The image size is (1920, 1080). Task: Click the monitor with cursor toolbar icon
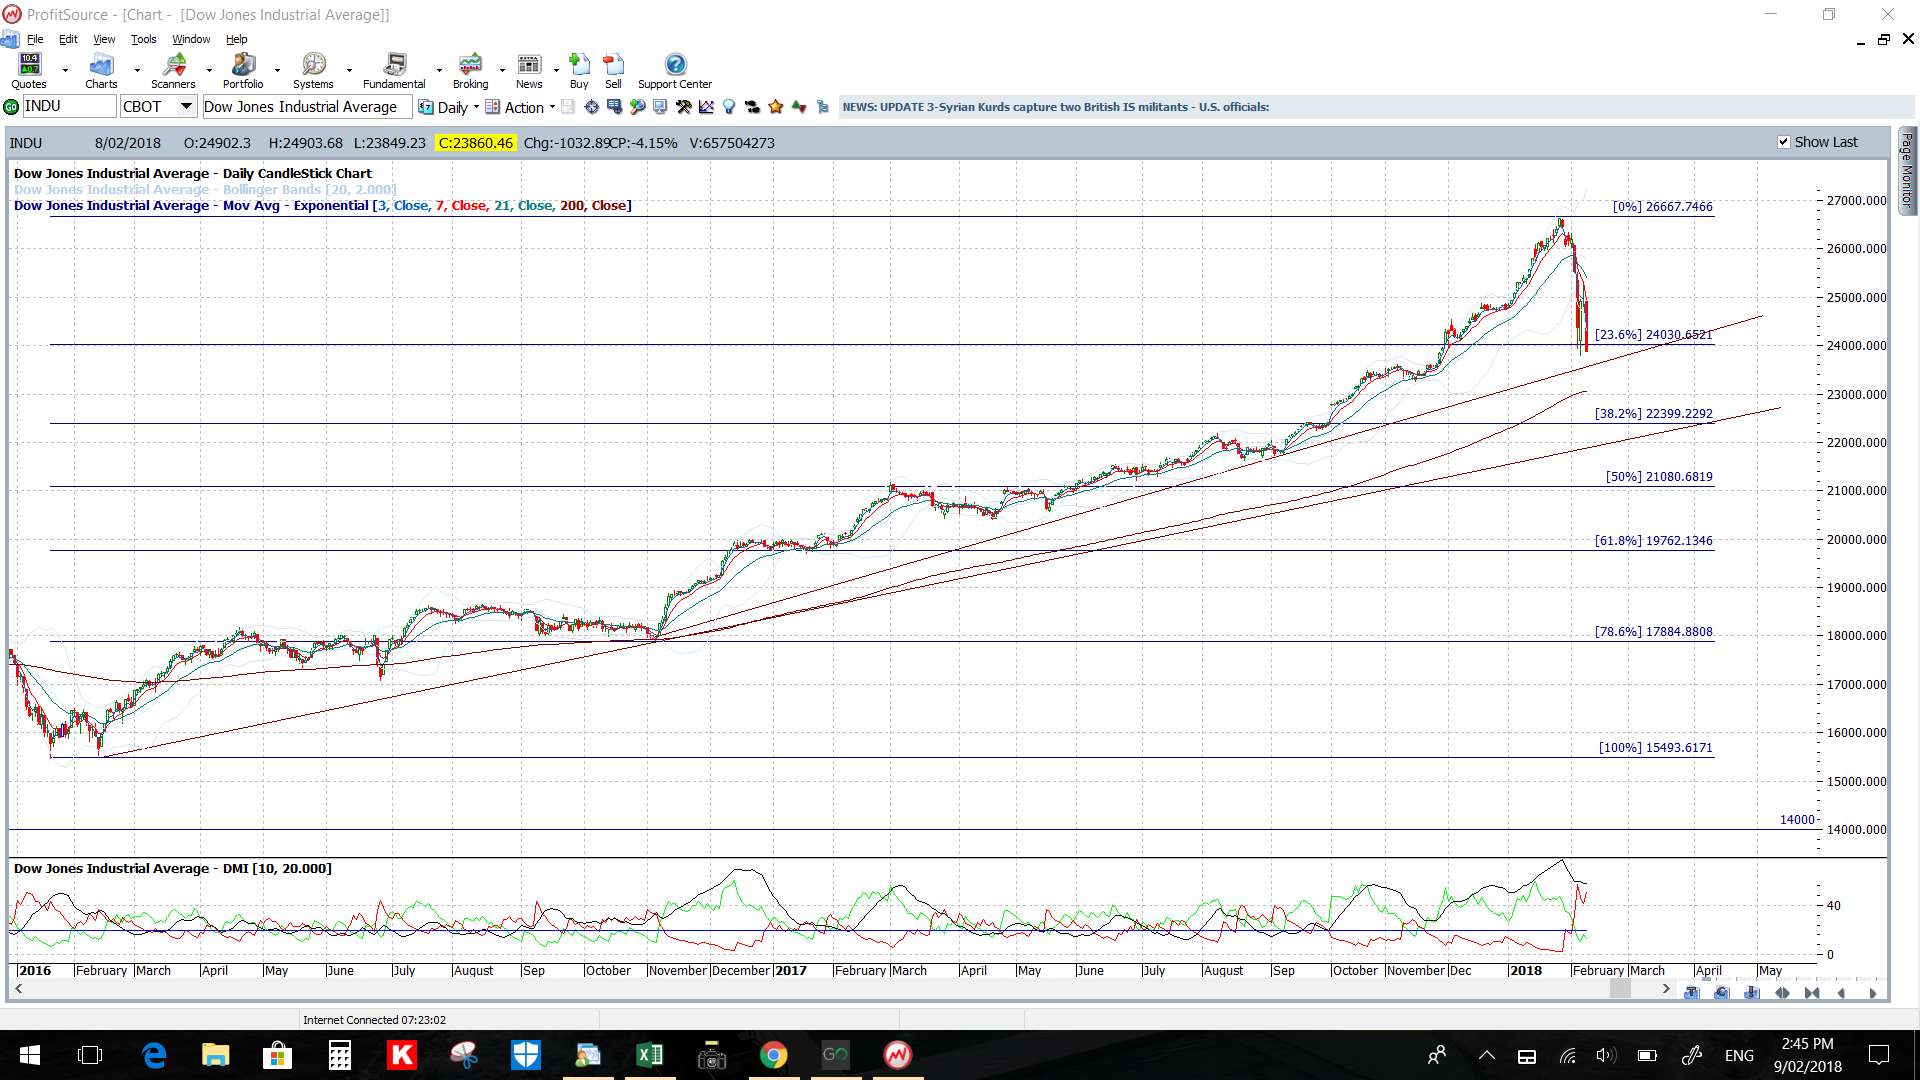tap(614, 107)
